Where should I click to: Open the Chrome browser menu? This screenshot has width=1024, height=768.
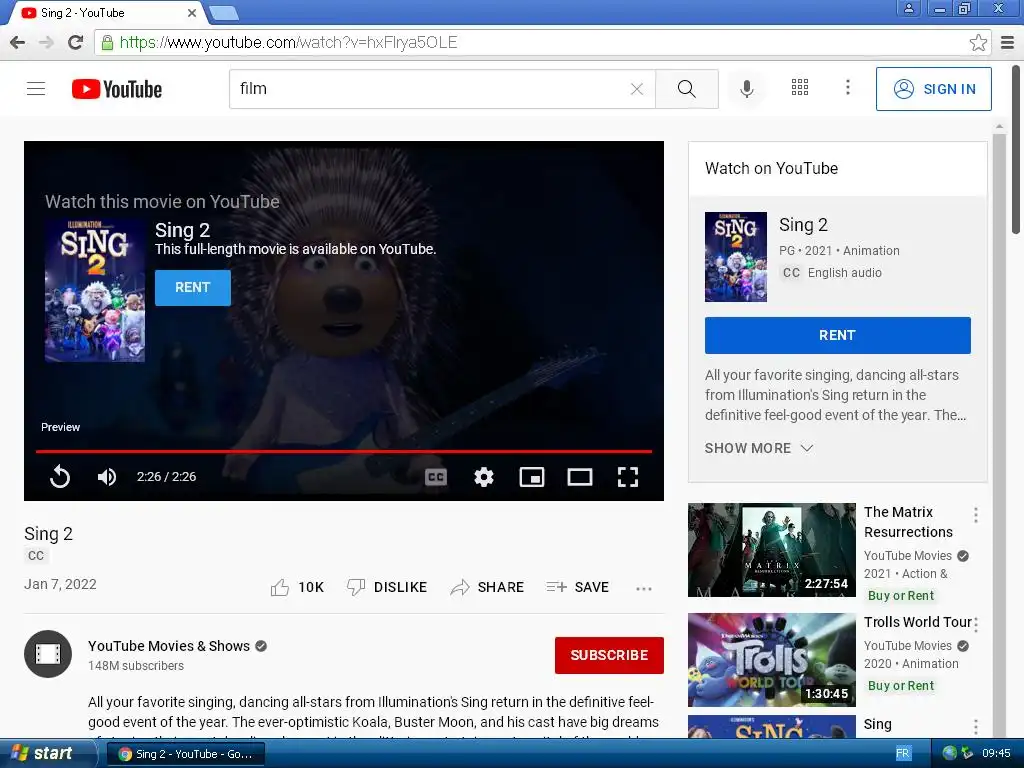[x=1008, y=42]
